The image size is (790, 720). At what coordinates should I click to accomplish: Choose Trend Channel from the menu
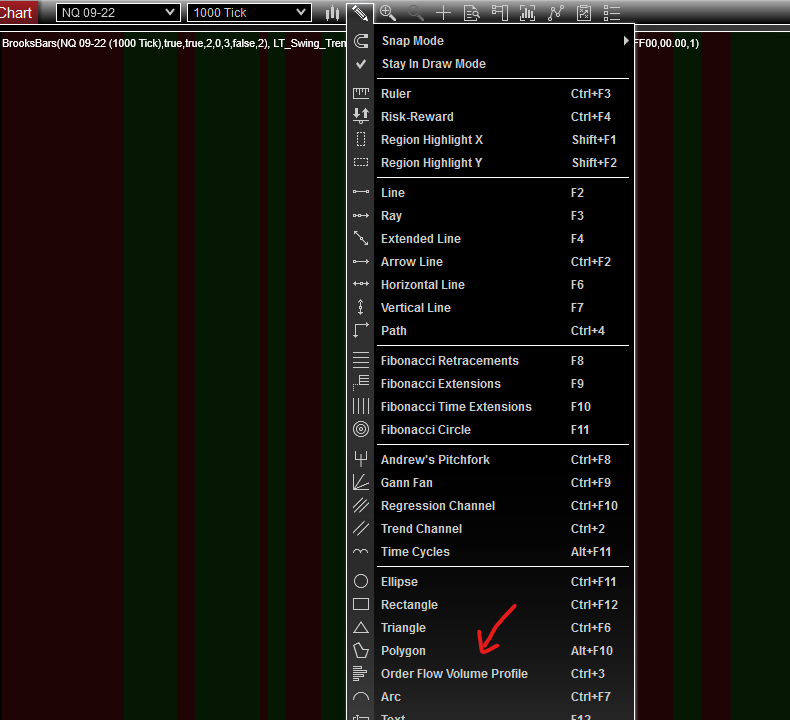[x=490, y=529]
